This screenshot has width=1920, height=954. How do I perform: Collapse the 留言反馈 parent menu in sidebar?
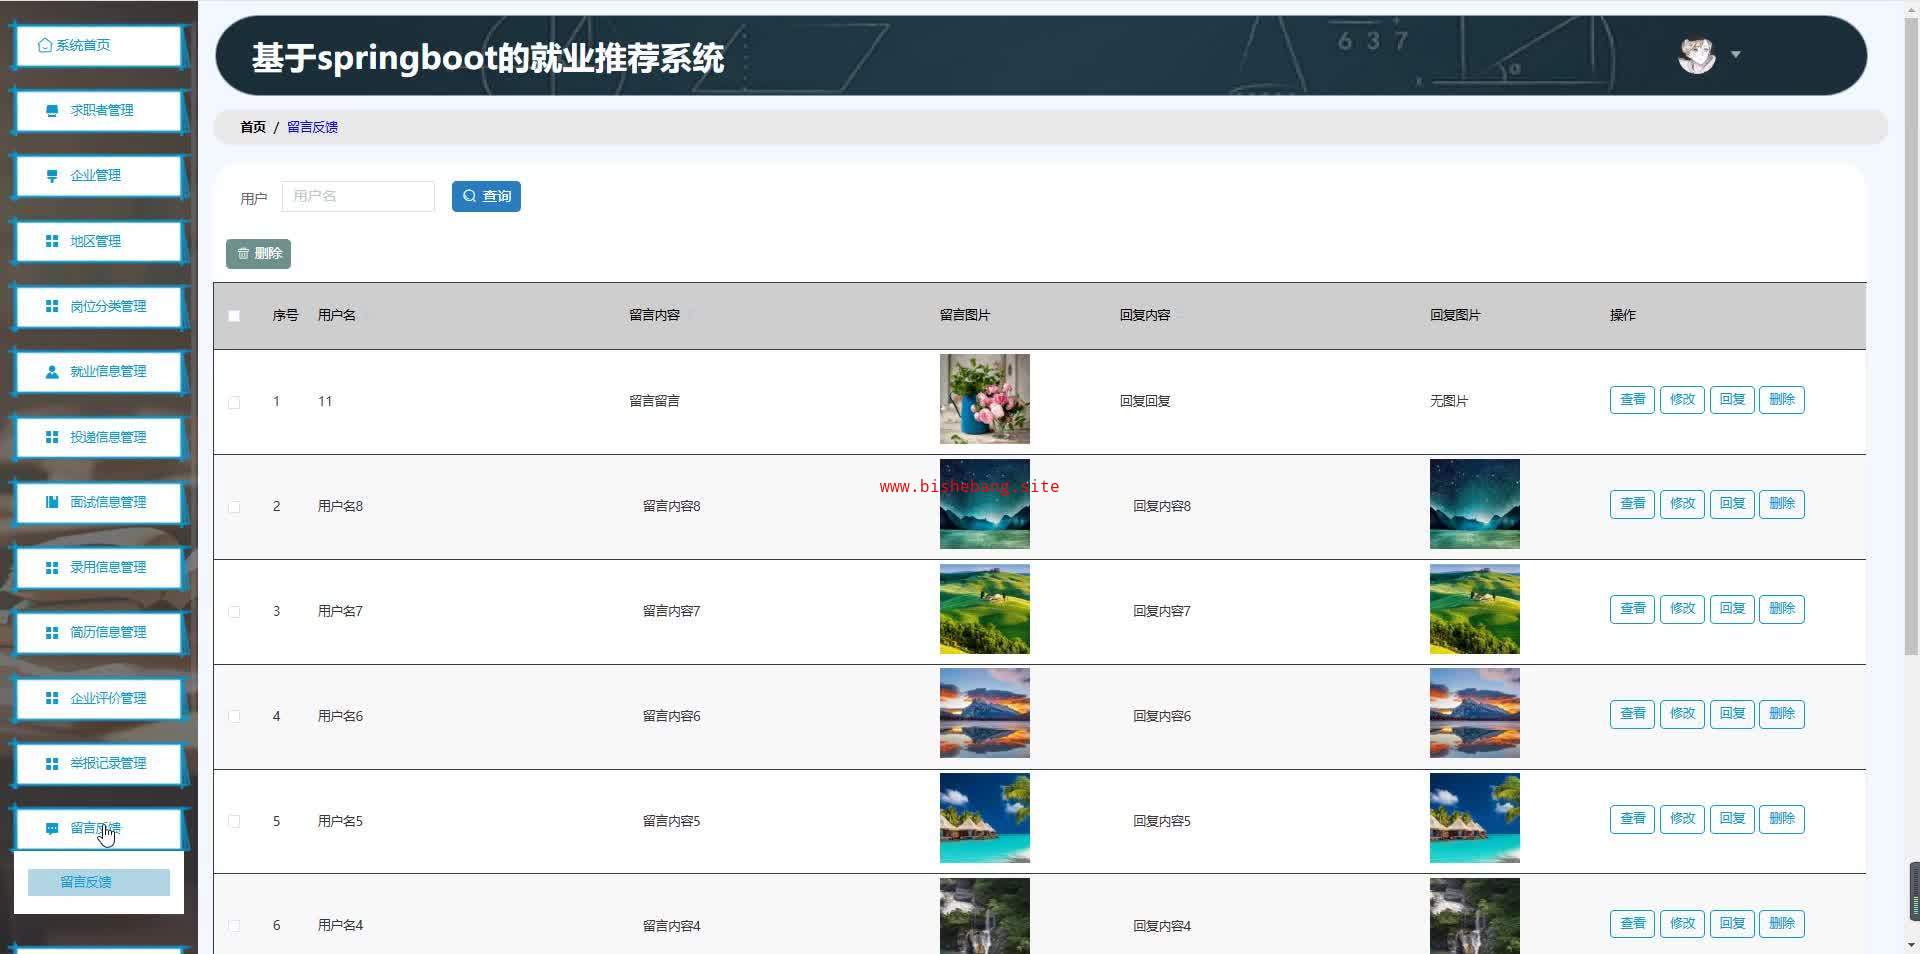[98, 829]
